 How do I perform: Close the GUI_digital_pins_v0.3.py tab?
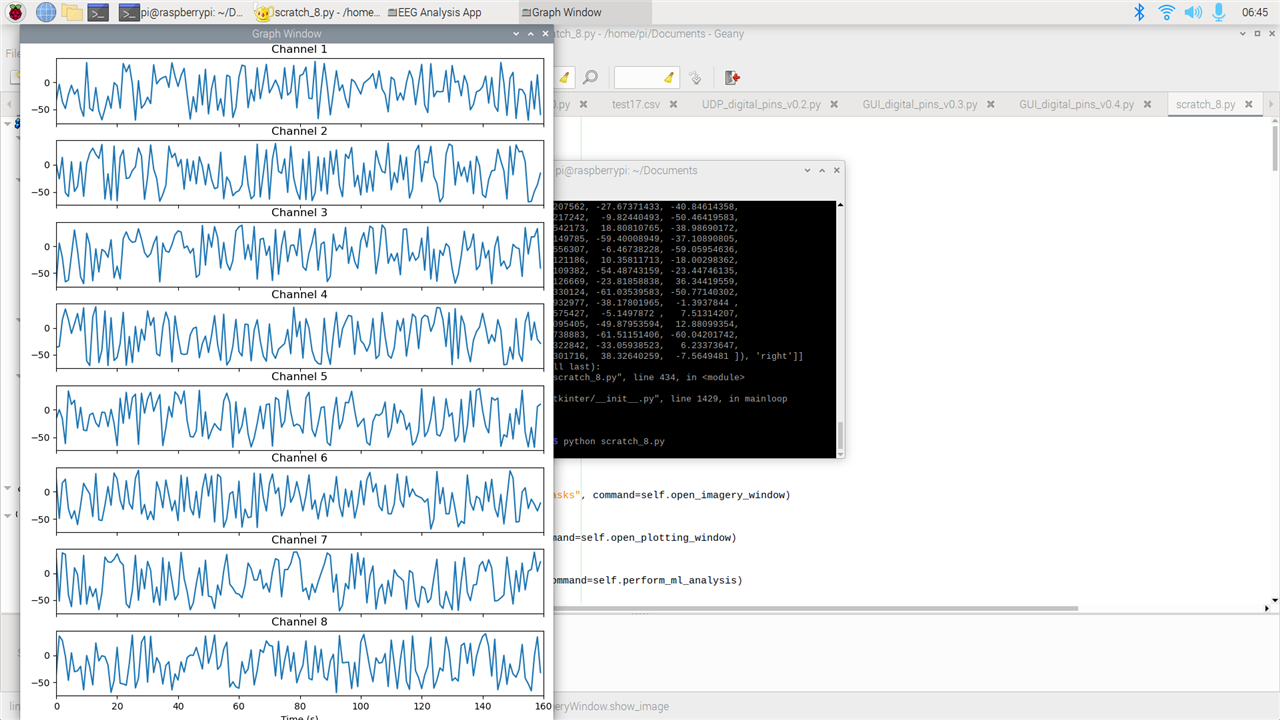(989, 104)
